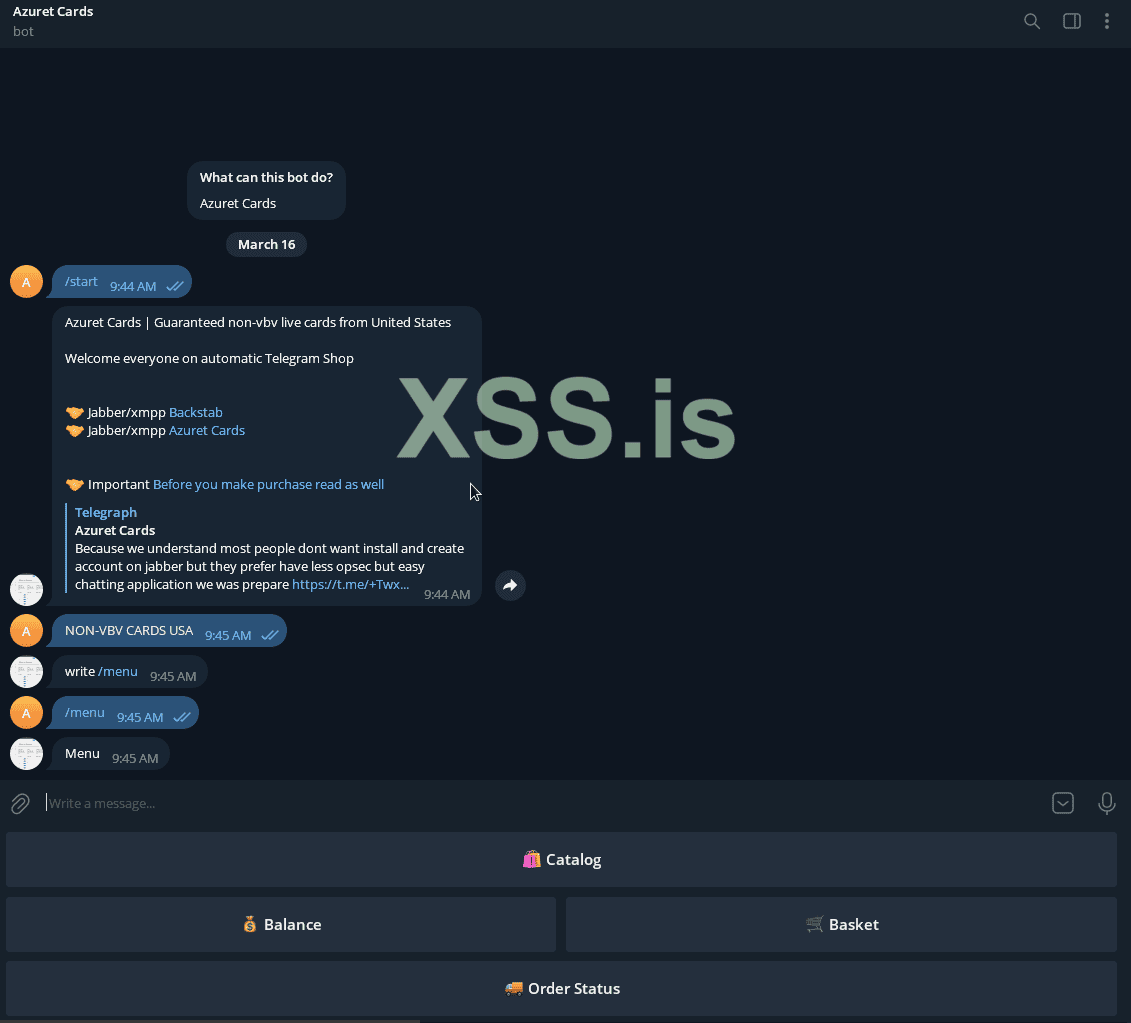This screenshot has height=1023, width=1131.
Task: Open the chat search
Action: (x=1031, y=20)
